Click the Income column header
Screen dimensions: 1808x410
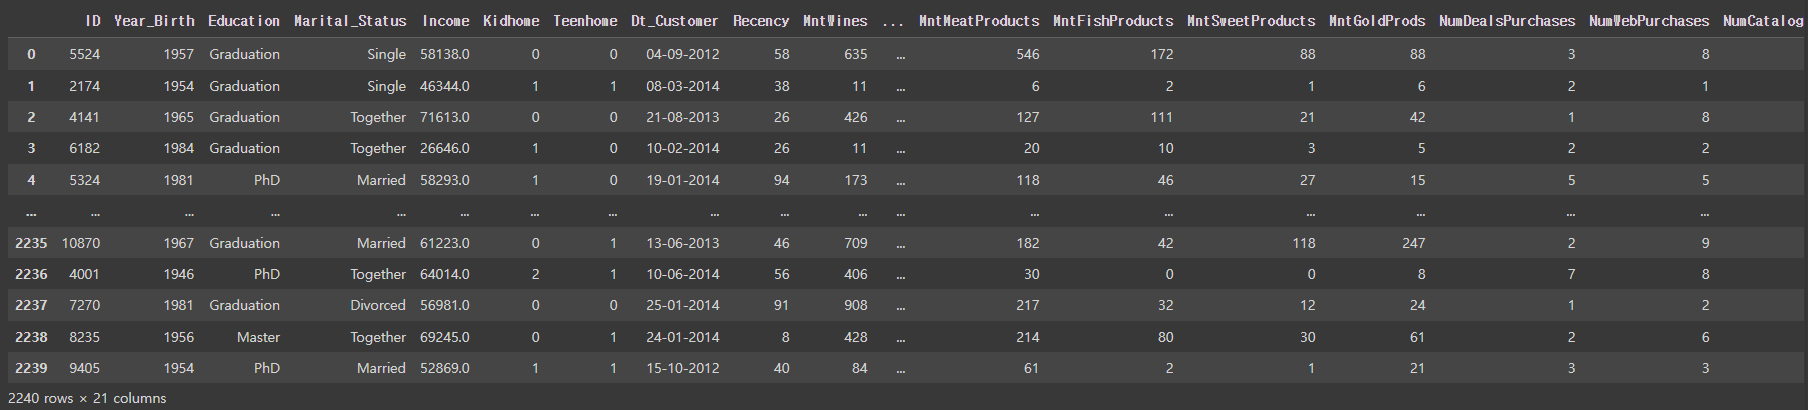(446, 21)
